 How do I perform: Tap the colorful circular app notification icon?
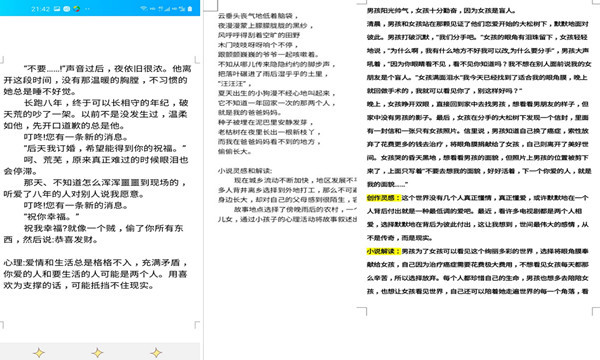tap(77, 9)
